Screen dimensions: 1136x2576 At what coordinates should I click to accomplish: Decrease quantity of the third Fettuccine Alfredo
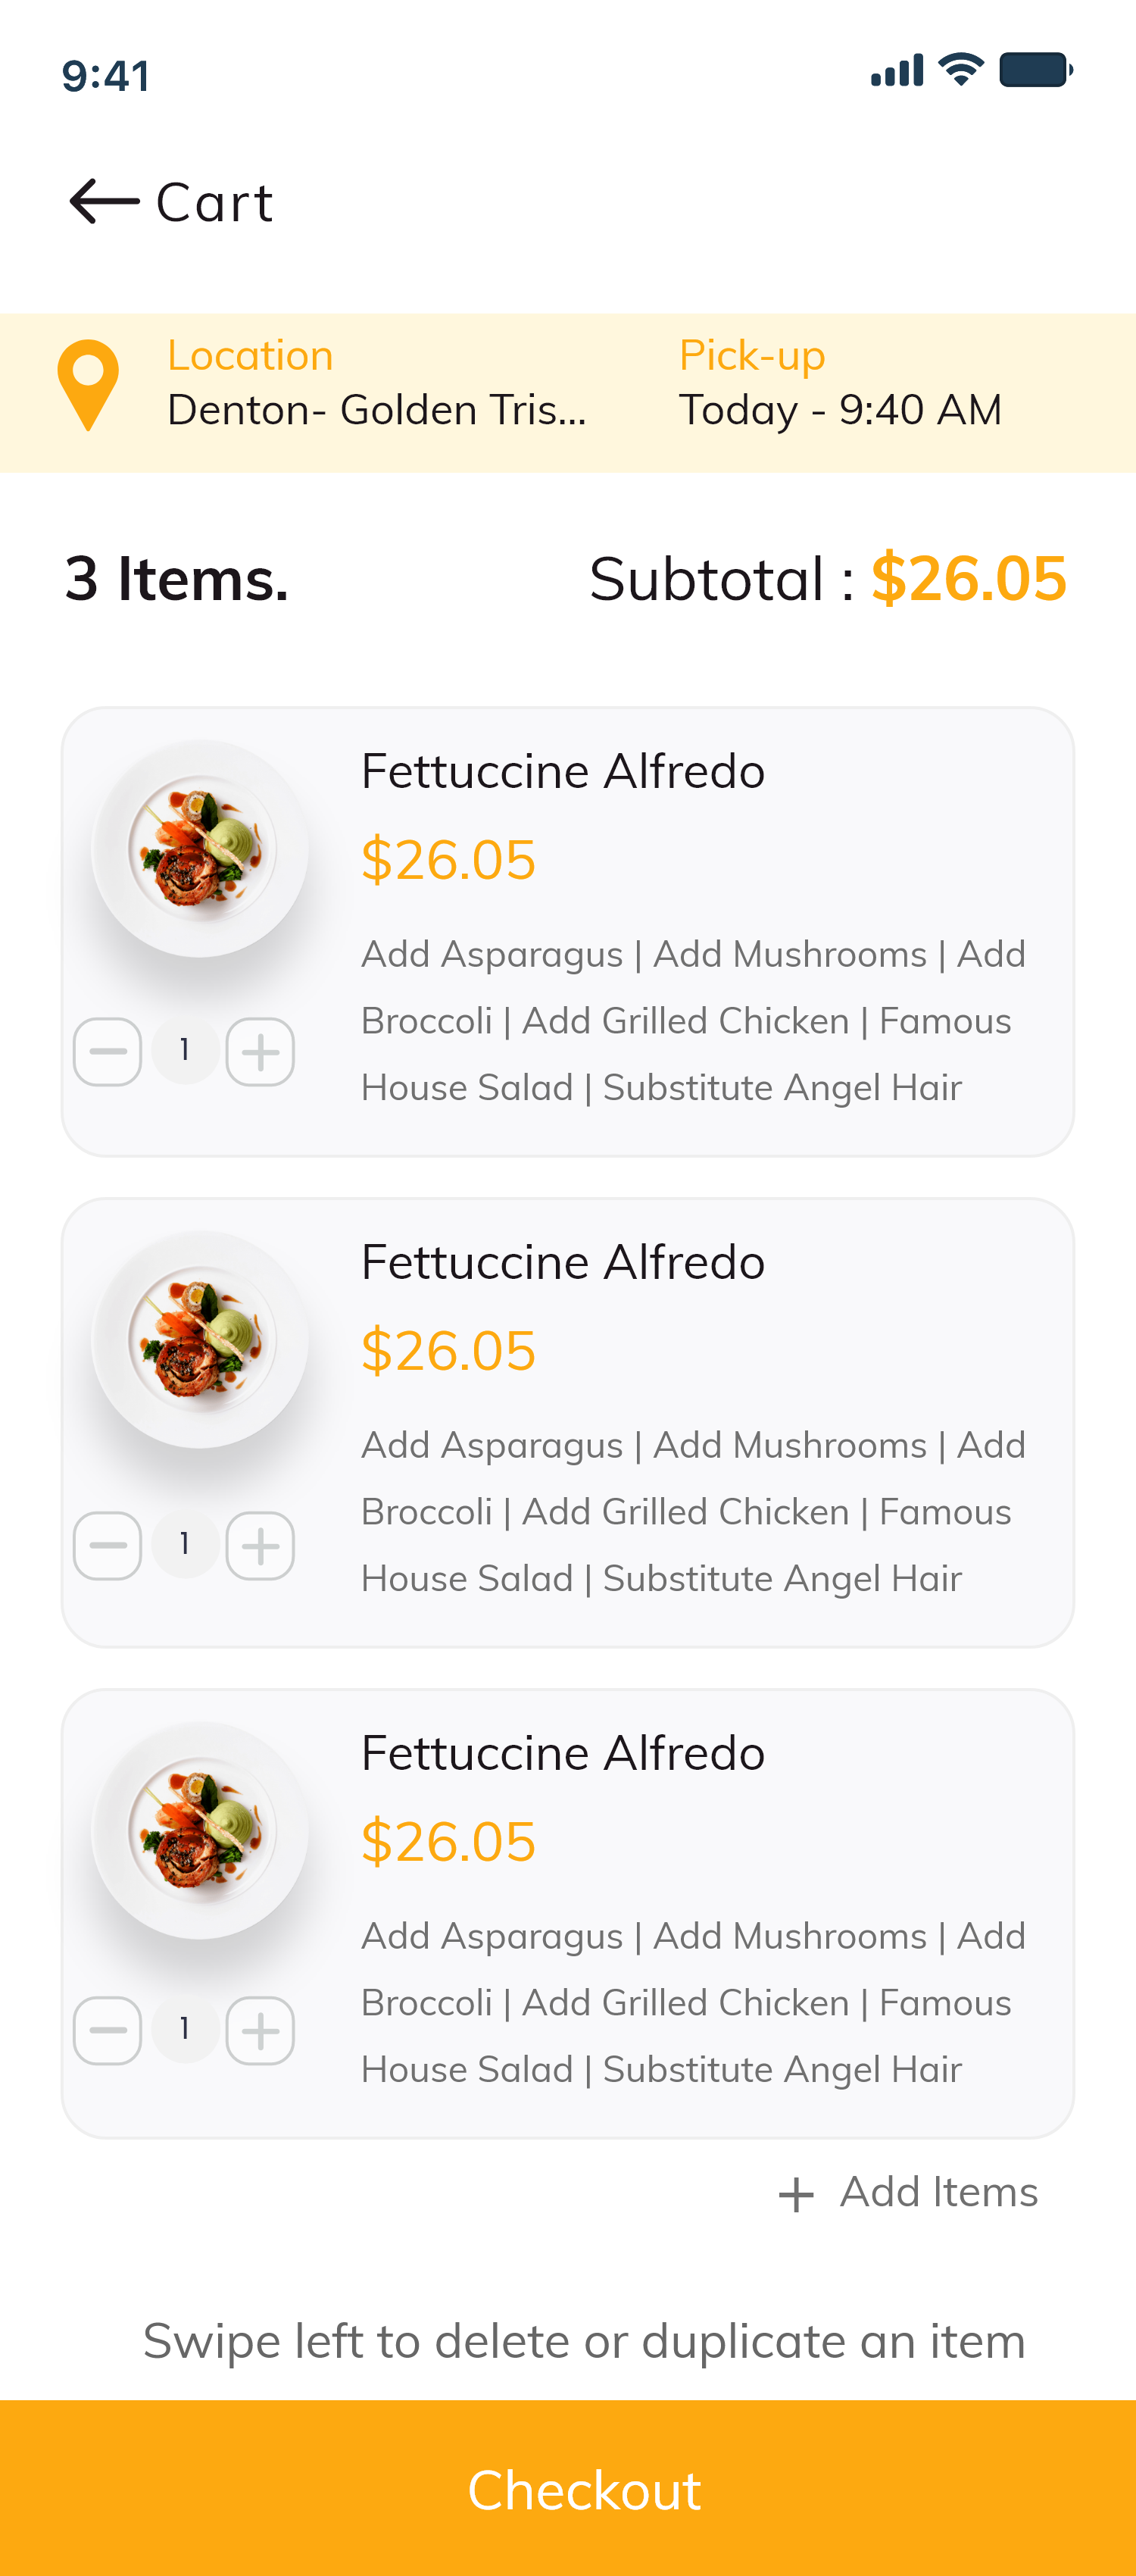[x=108, y=2031]
